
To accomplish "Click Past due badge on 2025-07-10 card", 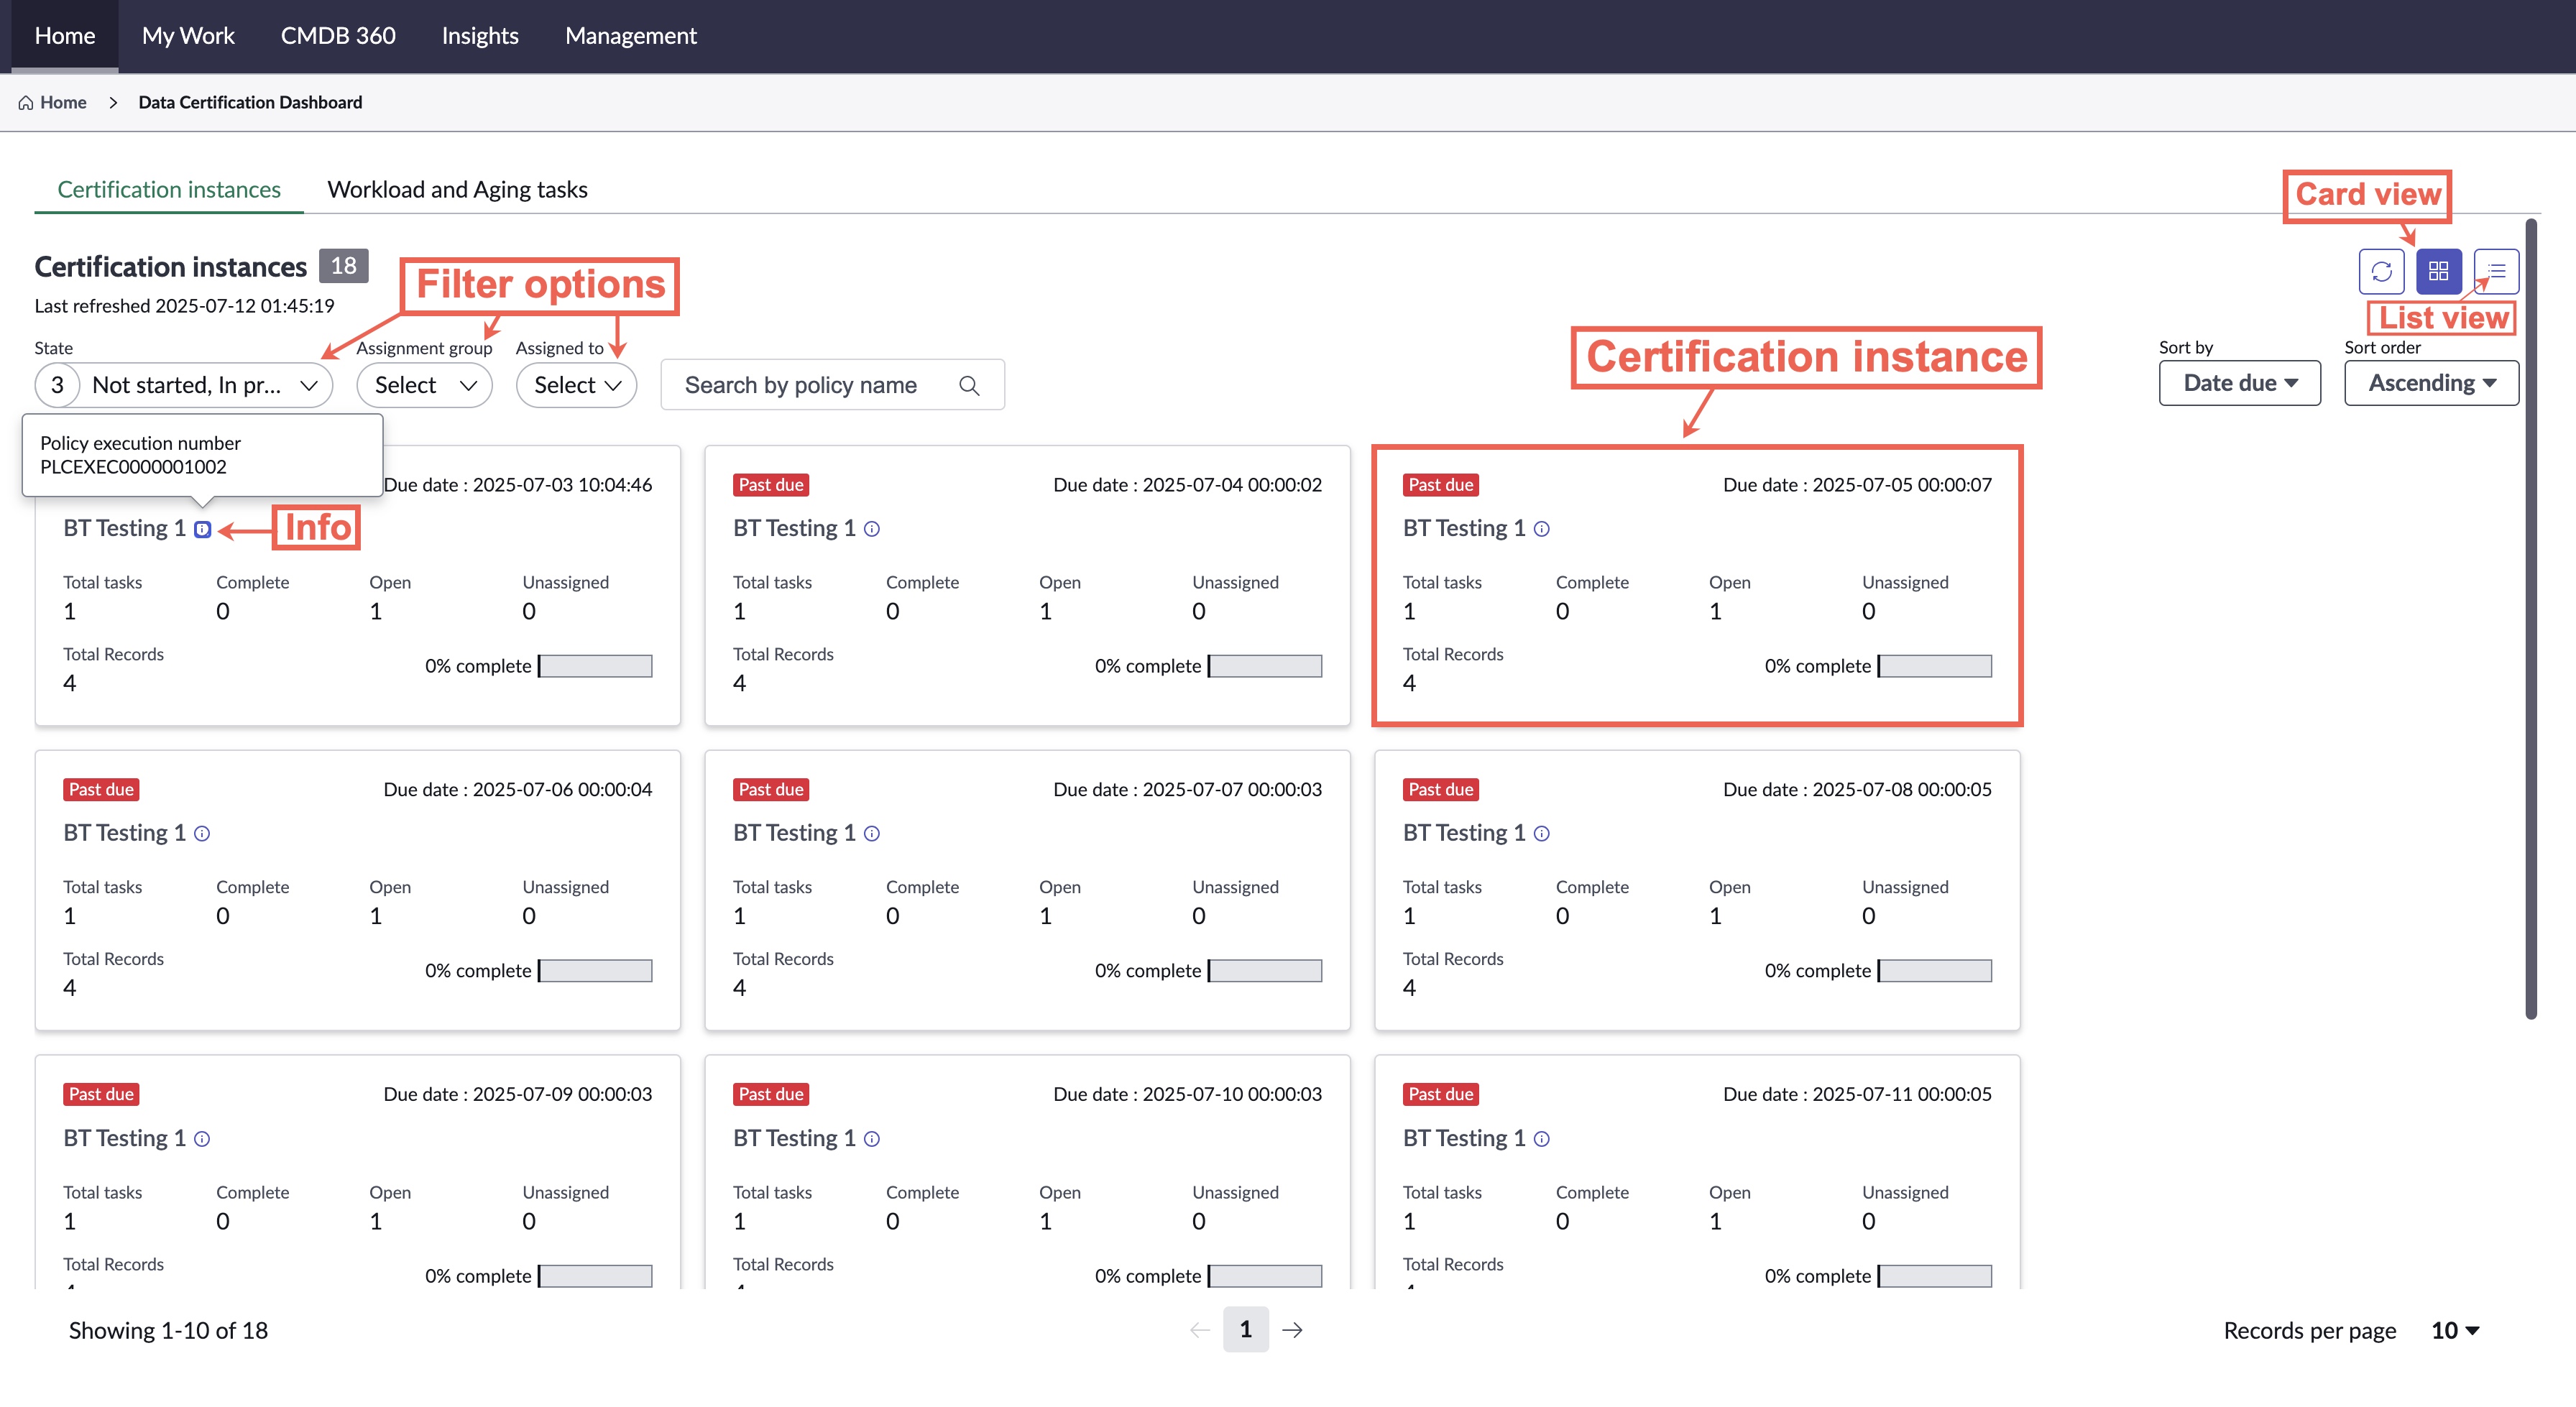I will click(x=771, y=1094).
